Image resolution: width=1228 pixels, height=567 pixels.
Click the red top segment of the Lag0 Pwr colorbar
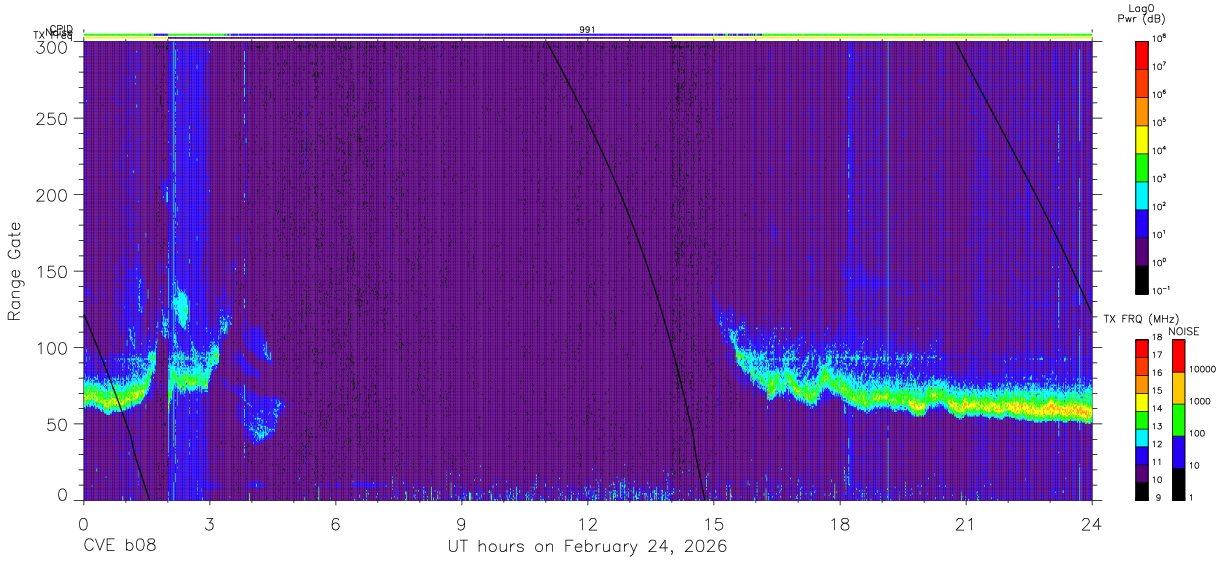point(1142,54)
